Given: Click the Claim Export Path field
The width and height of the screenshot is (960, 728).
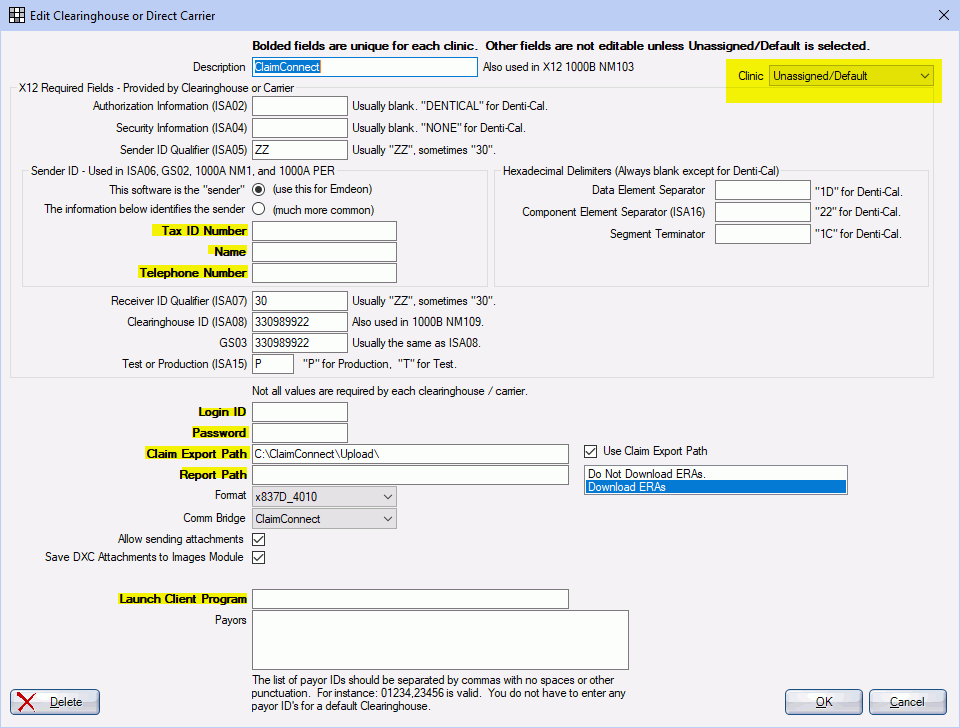Looking at the screenshot, I should 410,454.
